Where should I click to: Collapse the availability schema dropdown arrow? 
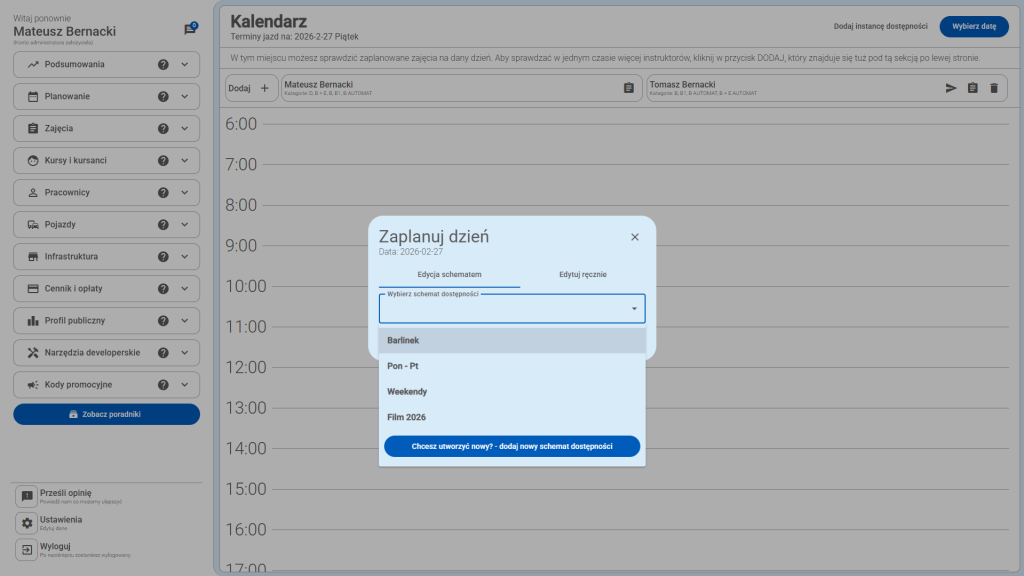click(x=634, y=309)
